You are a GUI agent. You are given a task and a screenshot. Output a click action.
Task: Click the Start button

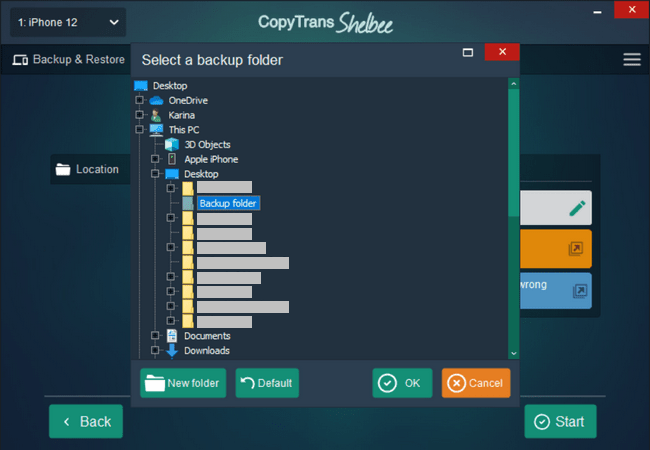[560, 421]
